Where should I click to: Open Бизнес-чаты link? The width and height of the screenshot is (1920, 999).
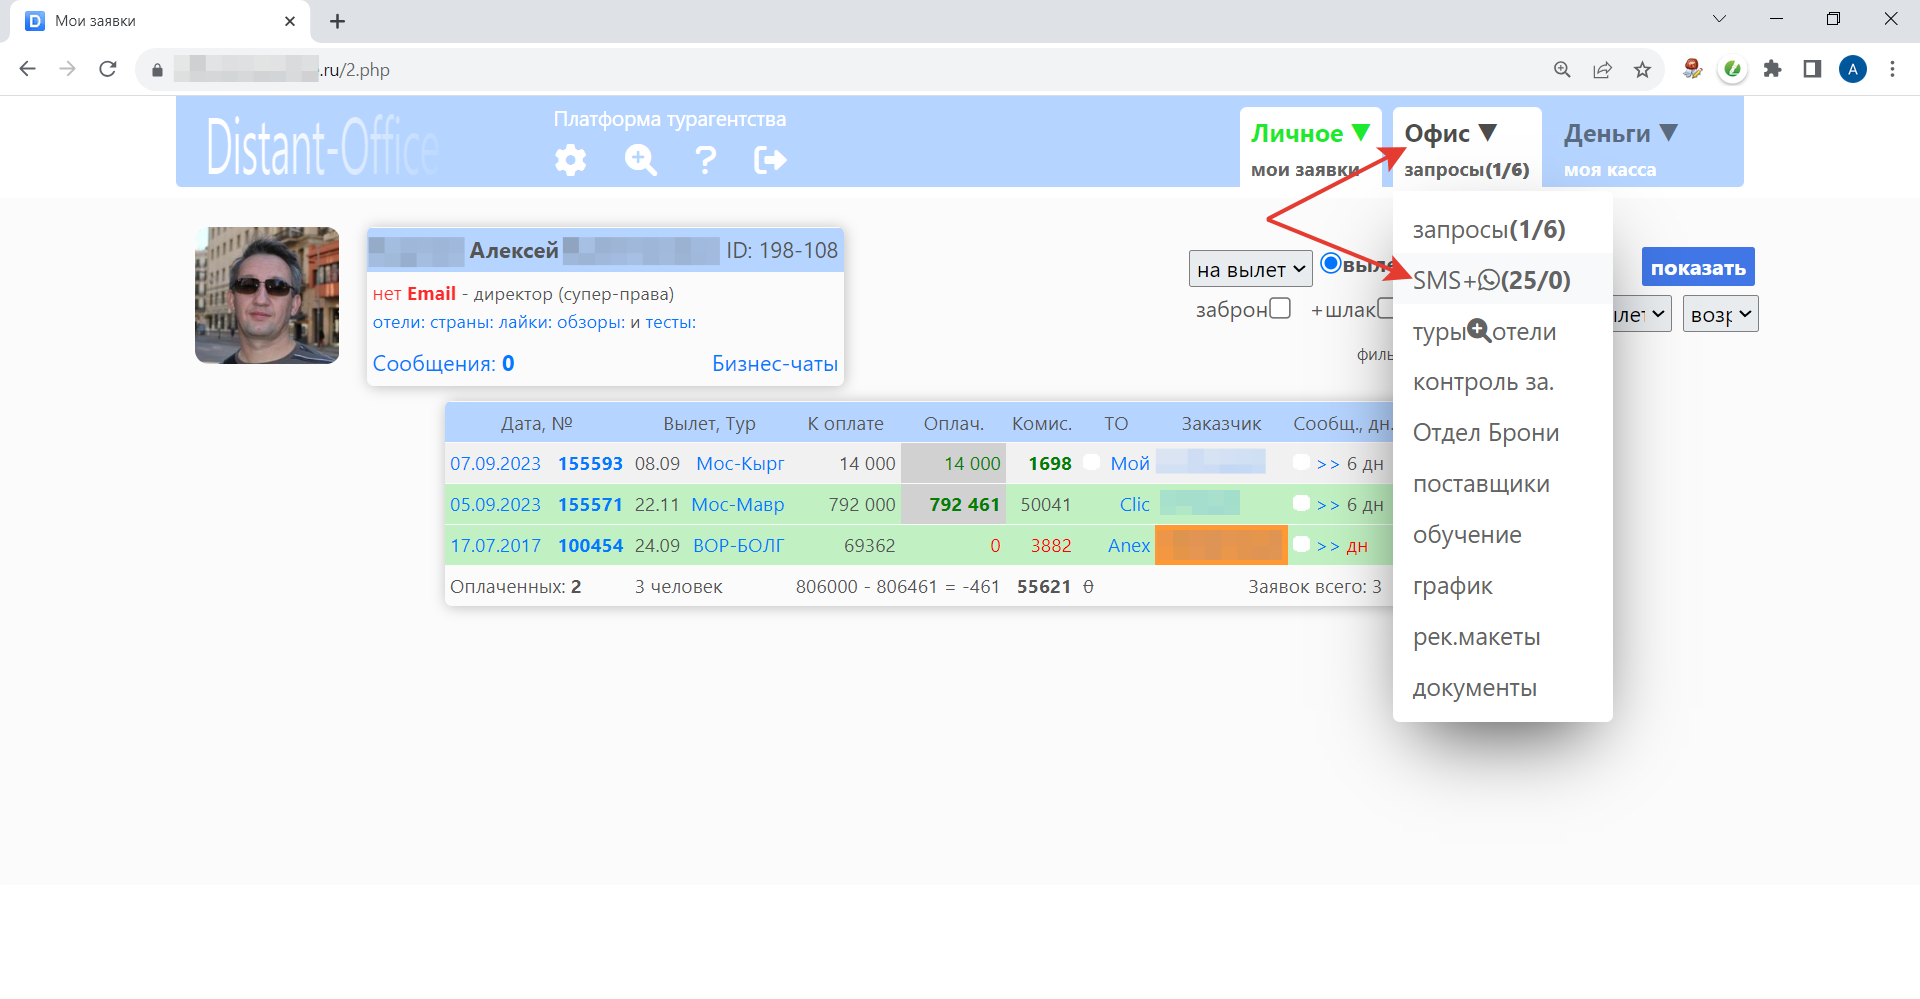coord(775,364)
